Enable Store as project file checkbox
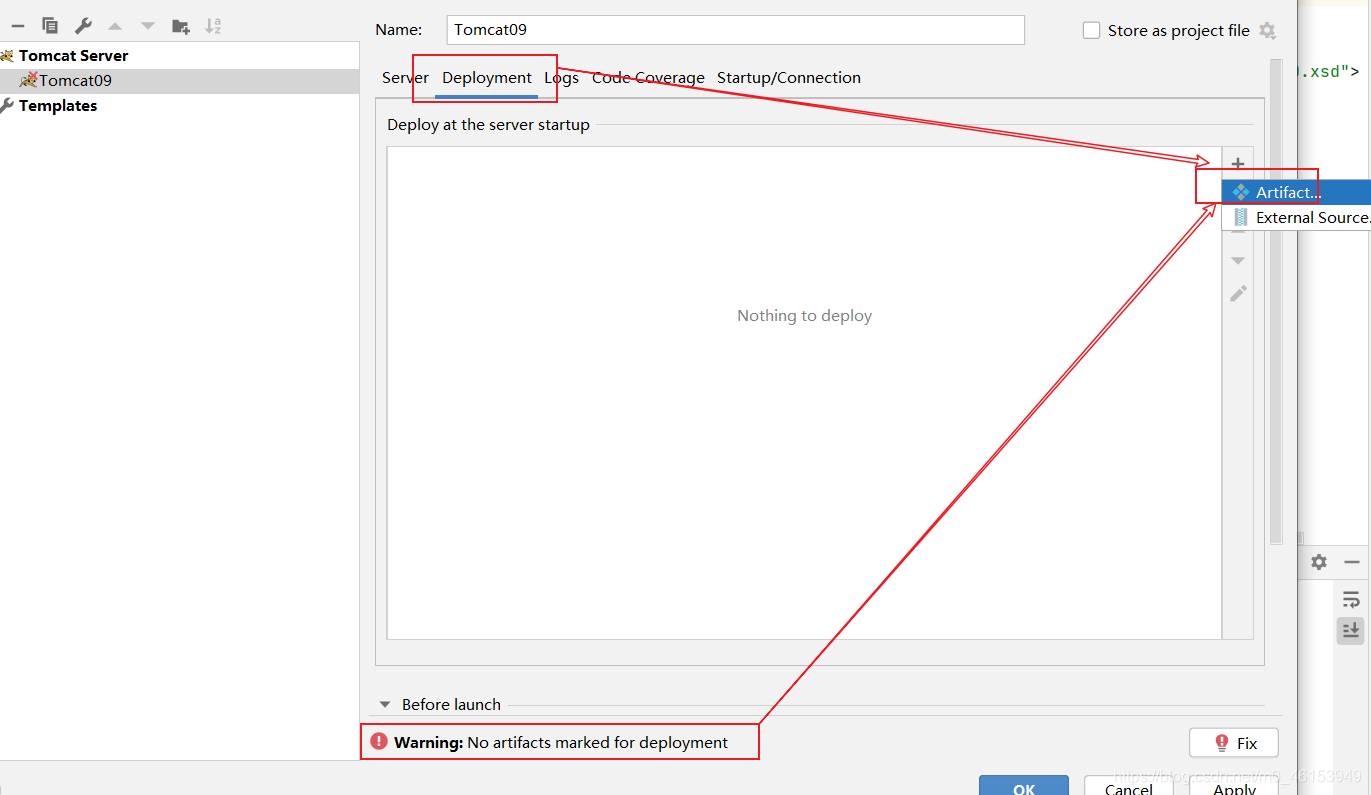 1091,31
